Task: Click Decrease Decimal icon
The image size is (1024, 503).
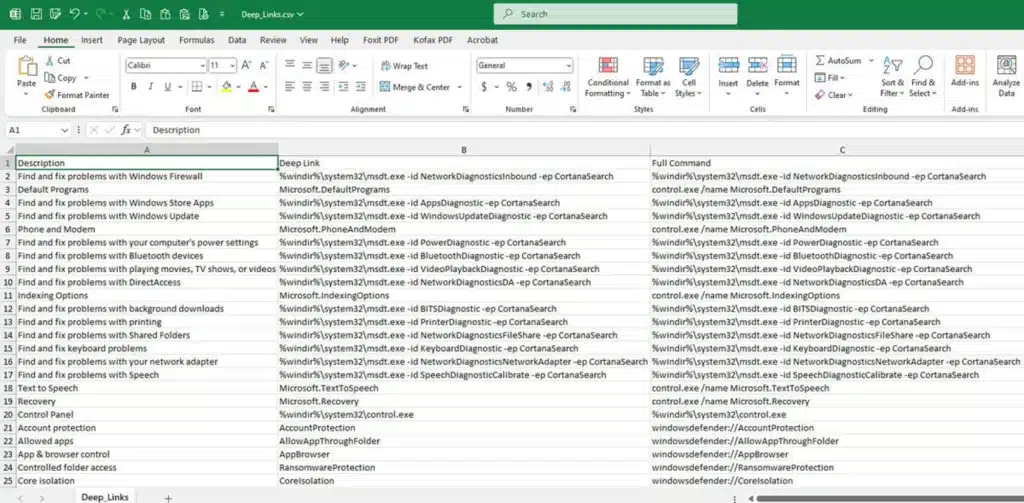Action: tap(566, 87)
